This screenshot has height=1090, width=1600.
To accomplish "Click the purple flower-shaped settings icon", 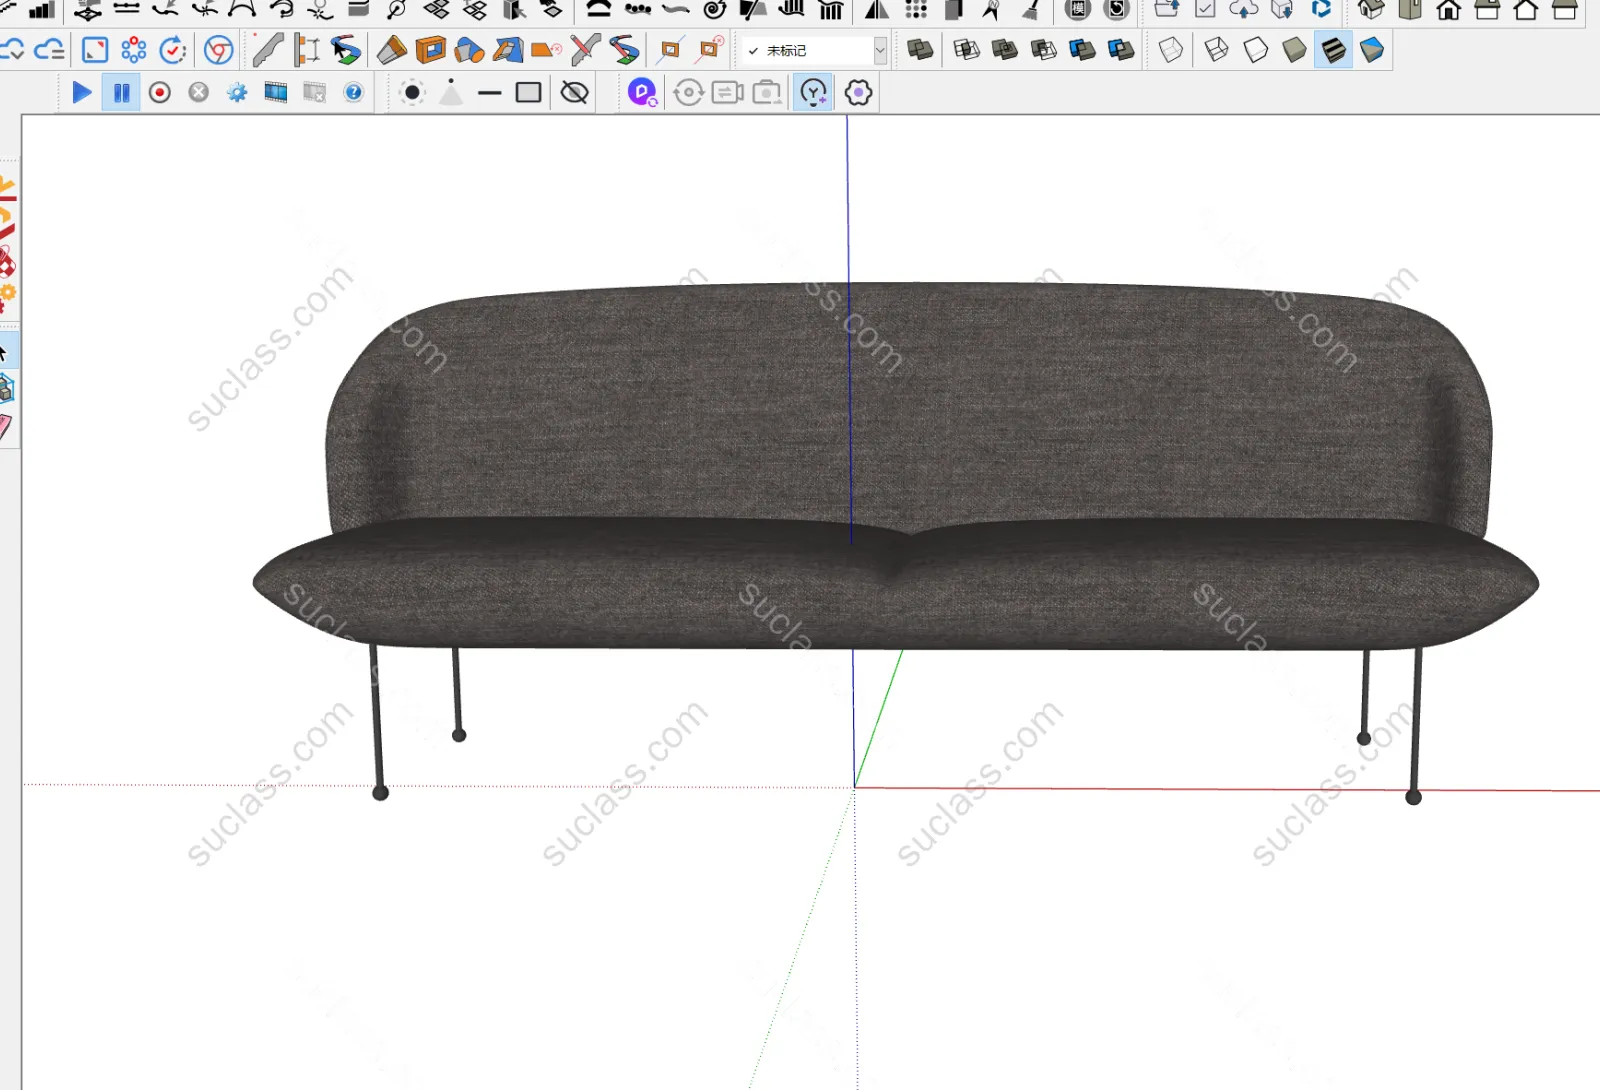I will point(858,93).
